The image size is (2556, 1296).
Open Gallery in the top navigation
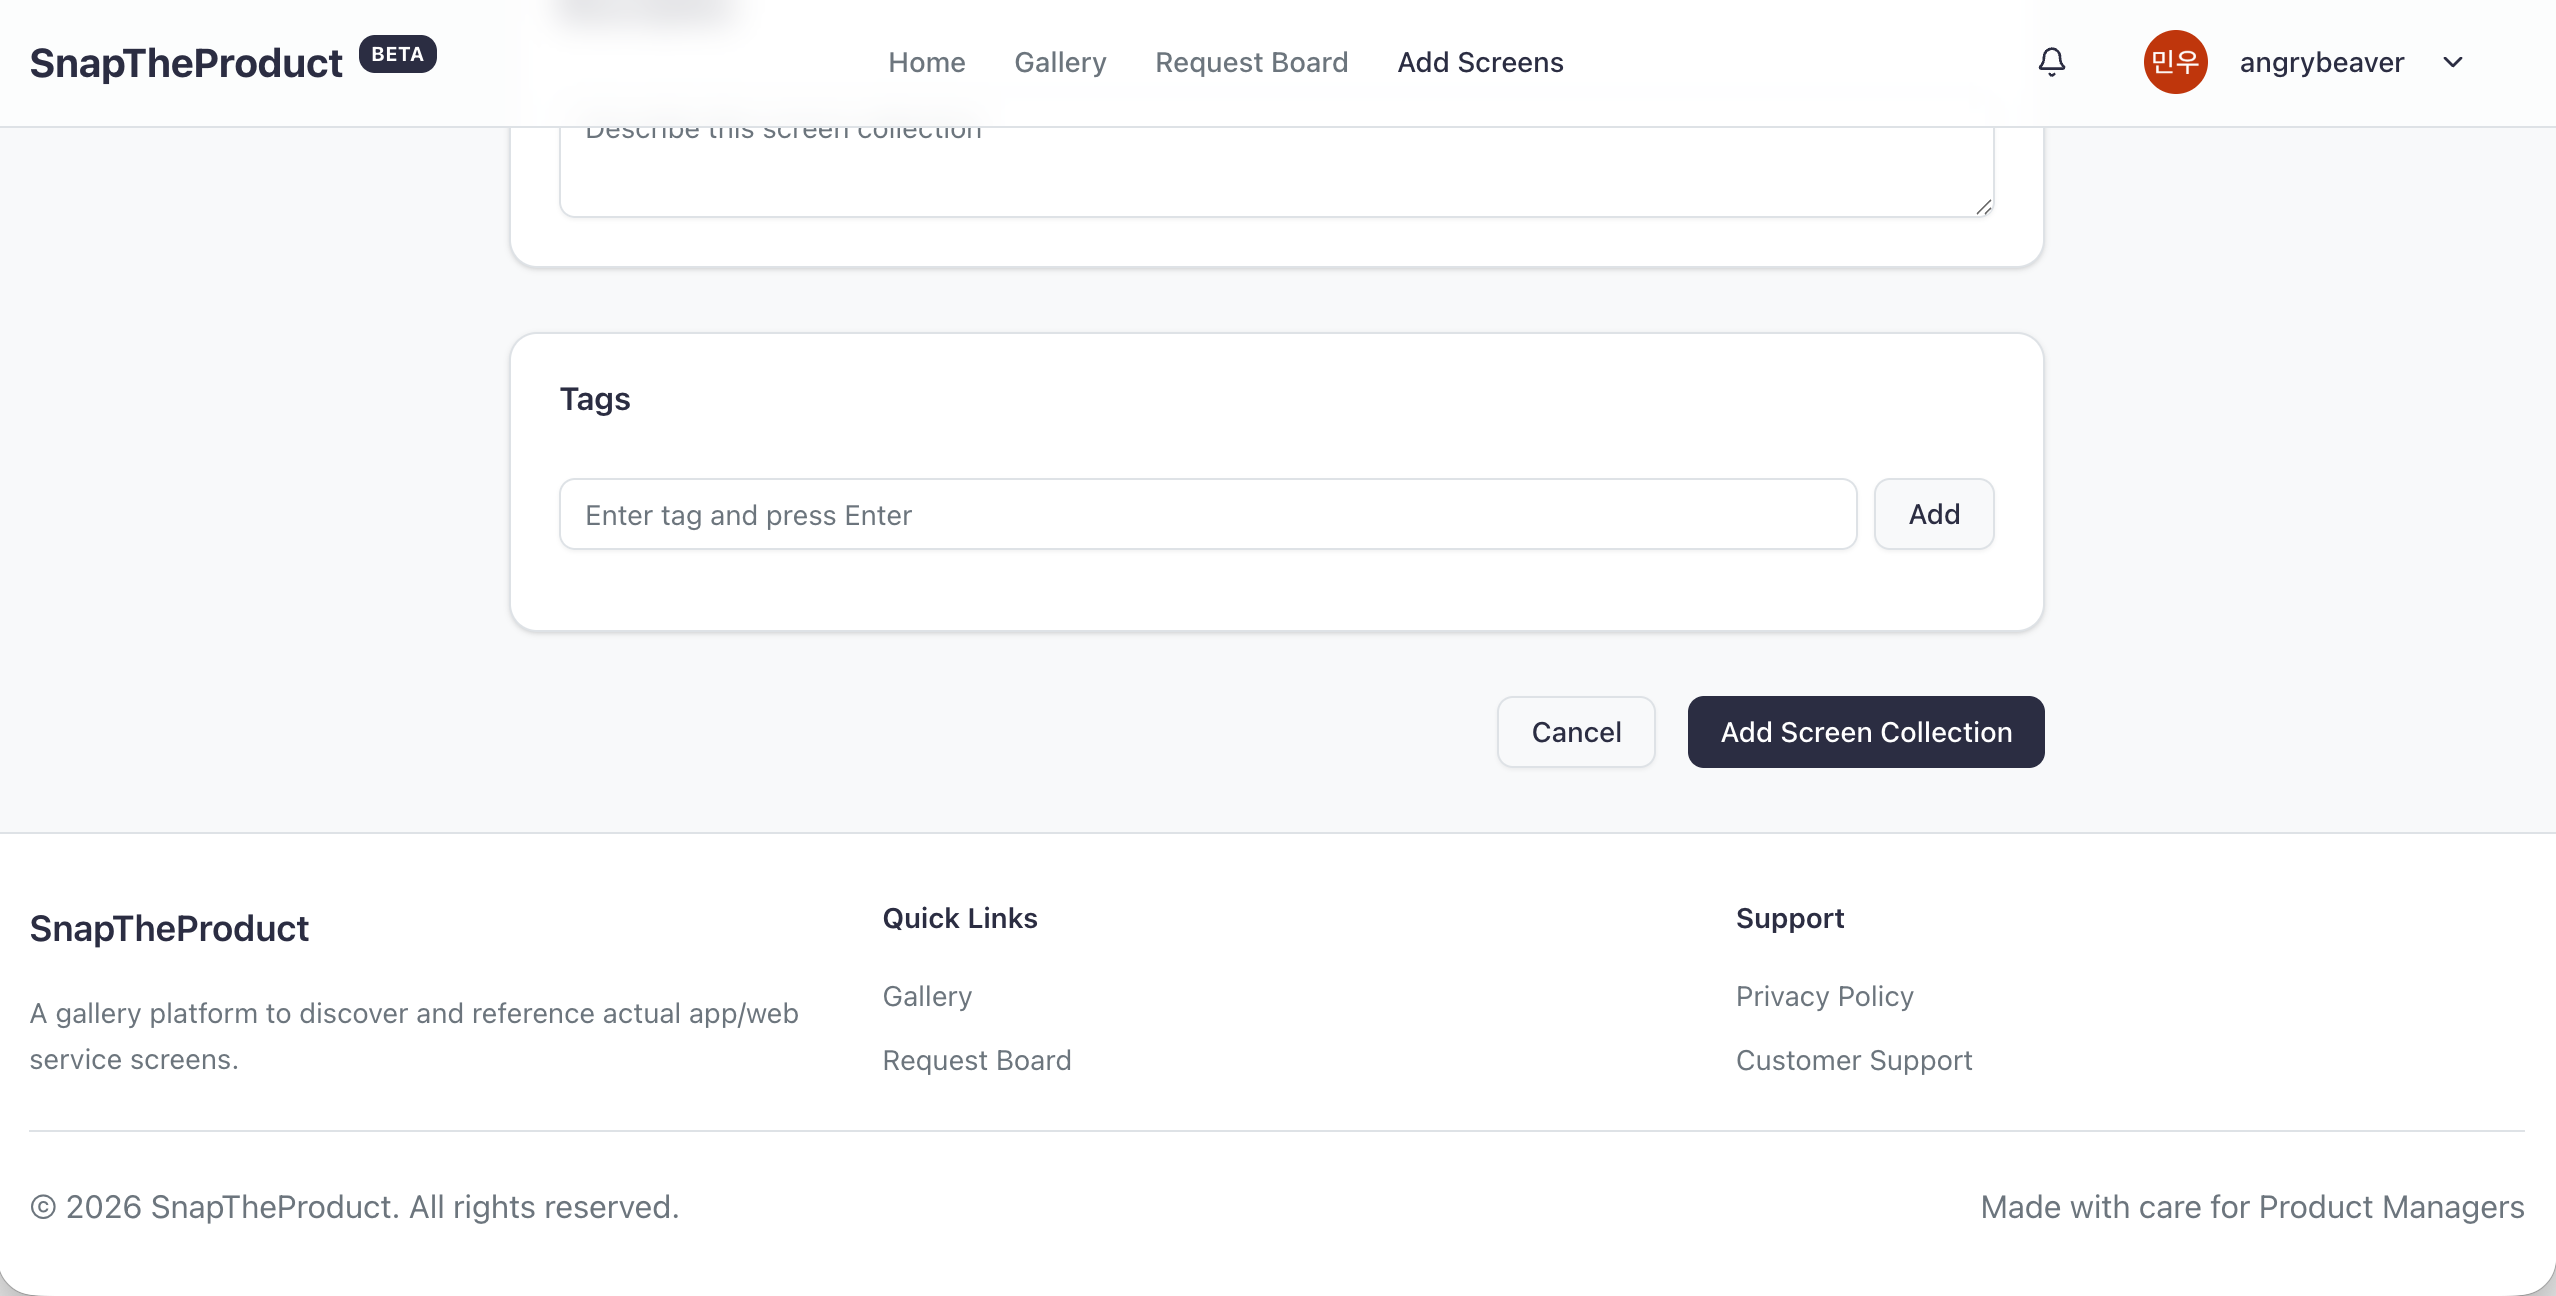pyautogui.click(x=1060, y=62)
